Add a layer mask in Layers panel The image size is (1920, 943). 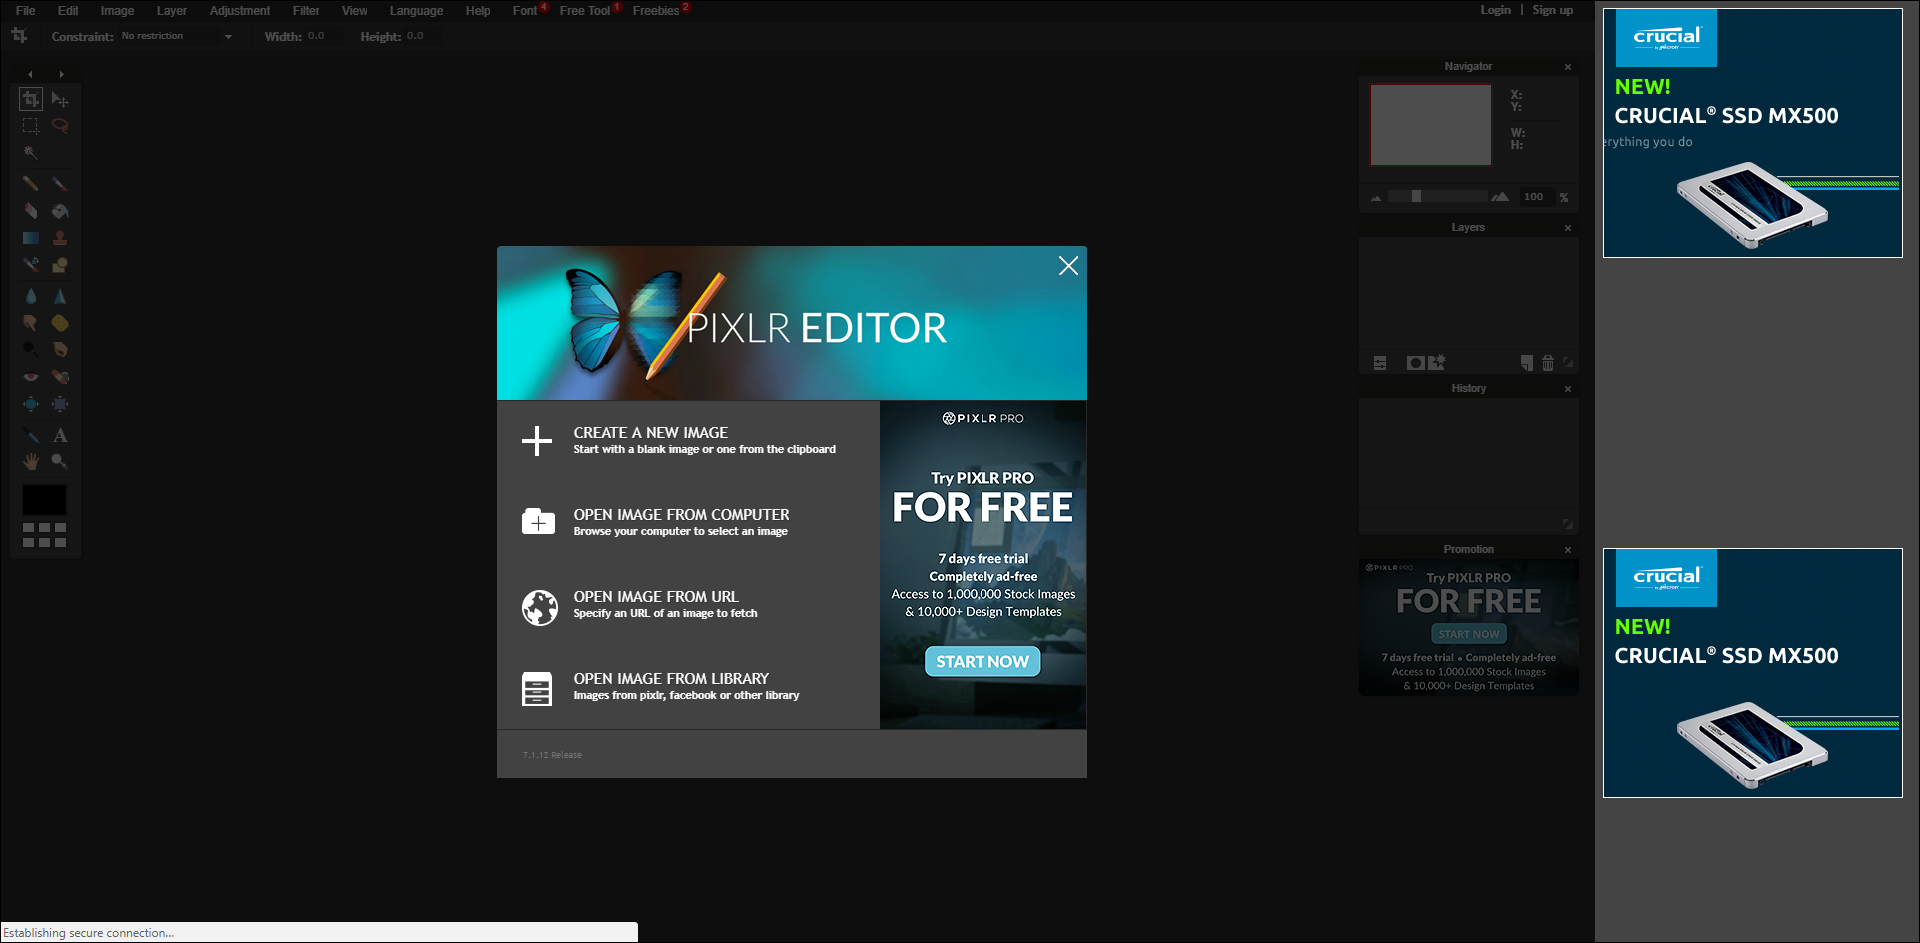coord(1415,362)
